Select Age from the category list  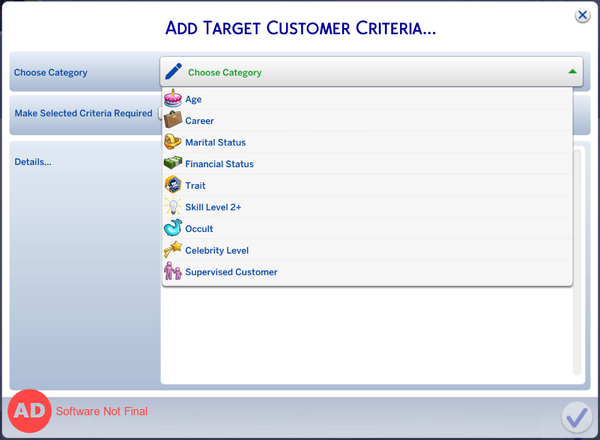194,100
